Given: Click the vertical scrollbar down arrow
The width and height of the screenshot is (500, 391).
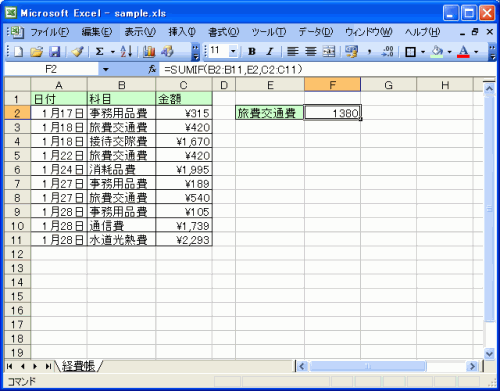Looking at the screenshot, I should tap(489, 353).
